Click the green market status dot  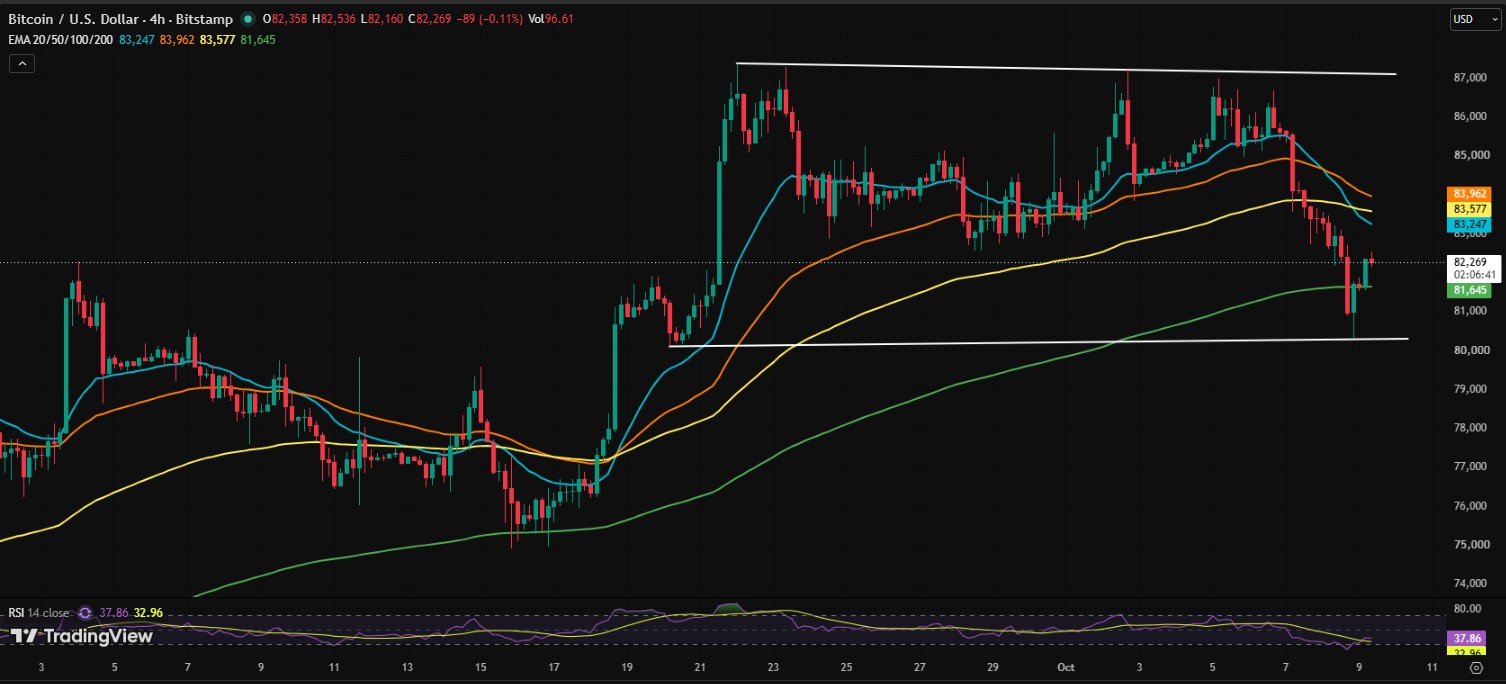pyautogui.click(x=247, y=20)
